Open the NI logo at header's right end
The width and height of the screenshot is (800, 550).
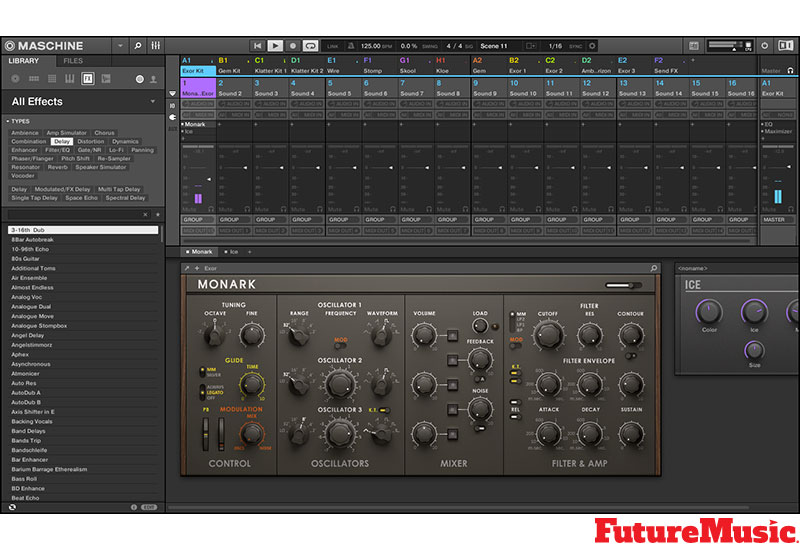tap(786, 46)
